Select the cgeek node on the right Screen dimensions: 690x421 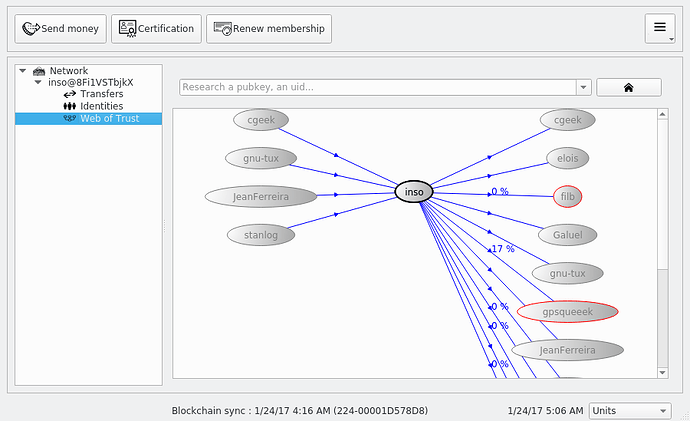pos(568,120)
